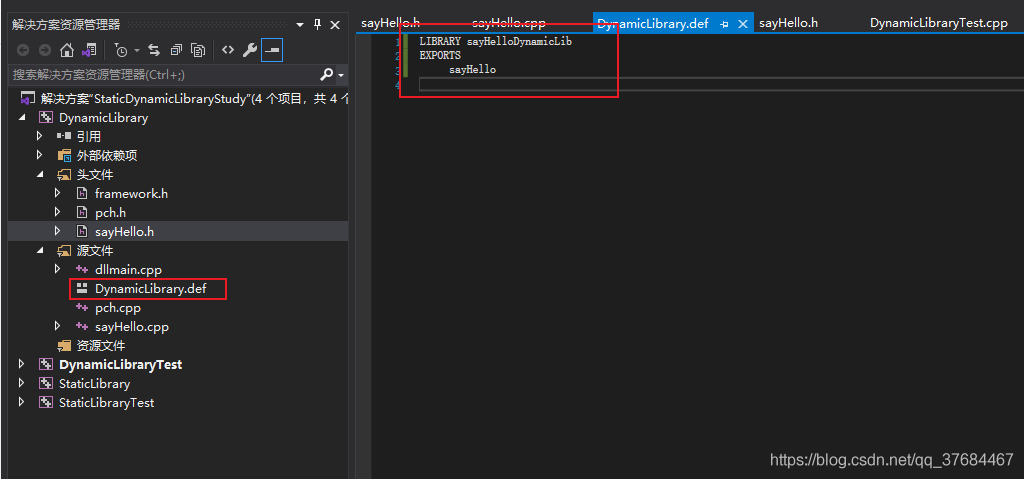
Task: Select the DynamicLibraryTest project
Action: coord(120,364)
